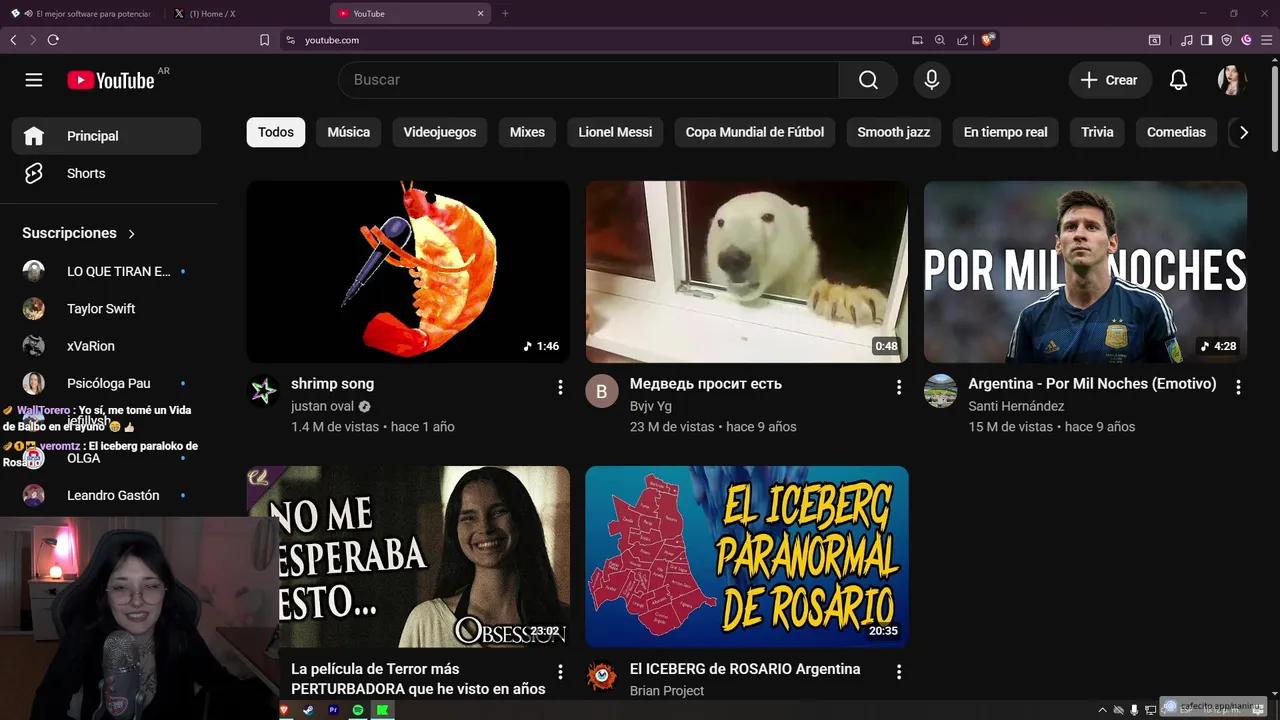Viewport: 1280px width, 720px height.
Task: Open a new browser tab
Action: pyautogui.click(x=505, y=13)
